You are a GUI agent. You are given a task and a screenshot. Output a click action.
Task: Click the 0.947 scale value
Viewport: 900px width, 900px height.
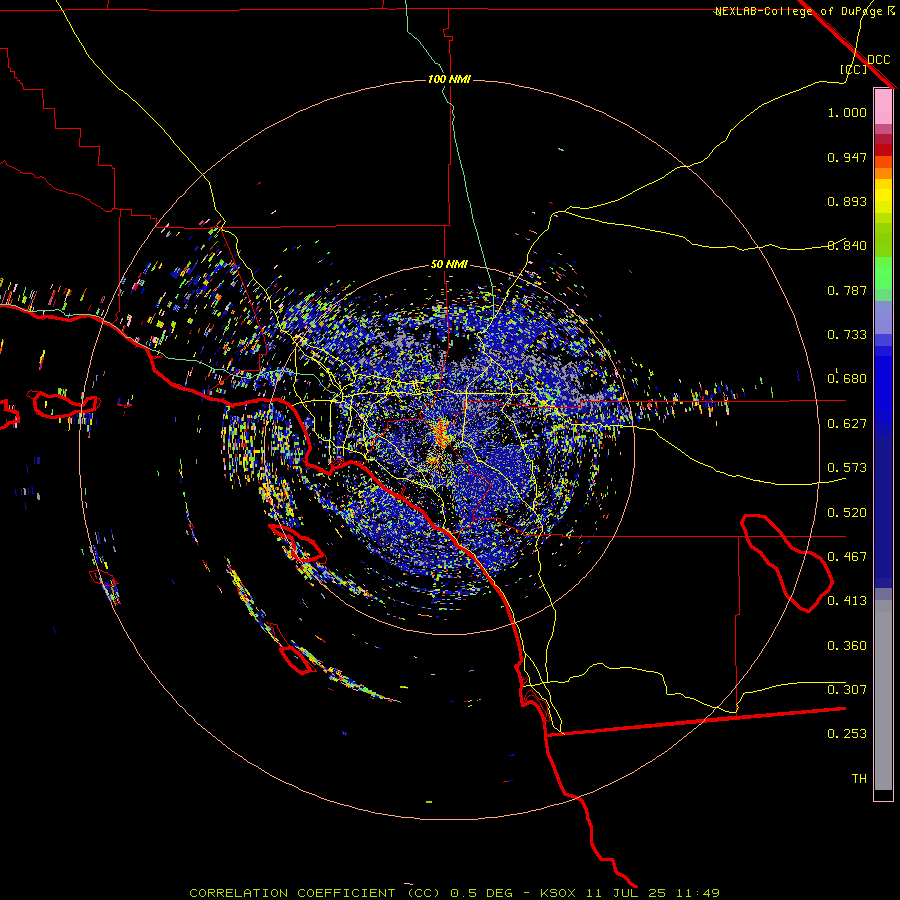coord(847,157)
